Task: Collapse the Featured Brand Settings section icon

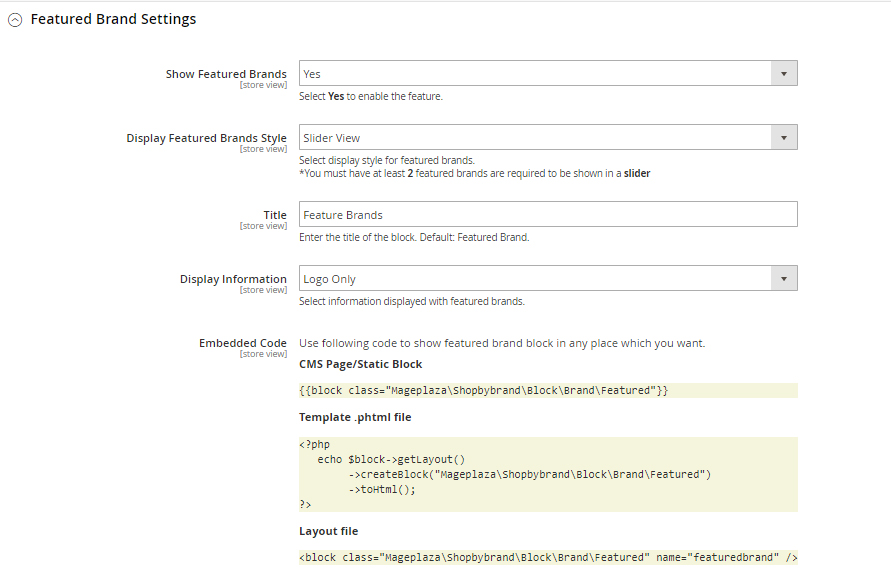Action: pos(15,20)
